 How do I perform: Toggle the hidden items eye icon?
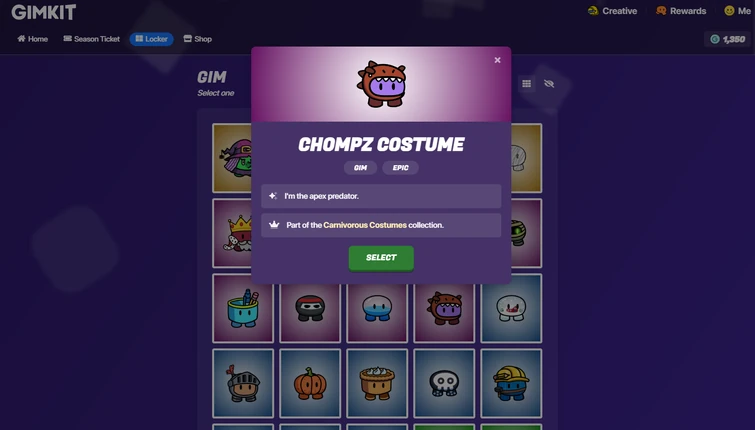tap(549, 84)
